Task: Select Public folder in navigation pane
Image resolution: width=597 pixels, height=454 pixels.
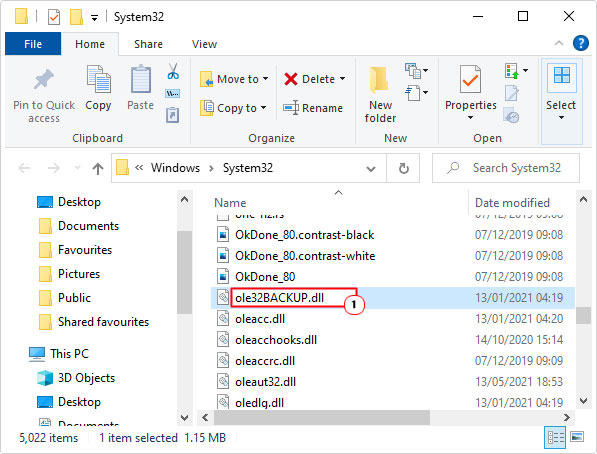Action: (x=74, y=298)
